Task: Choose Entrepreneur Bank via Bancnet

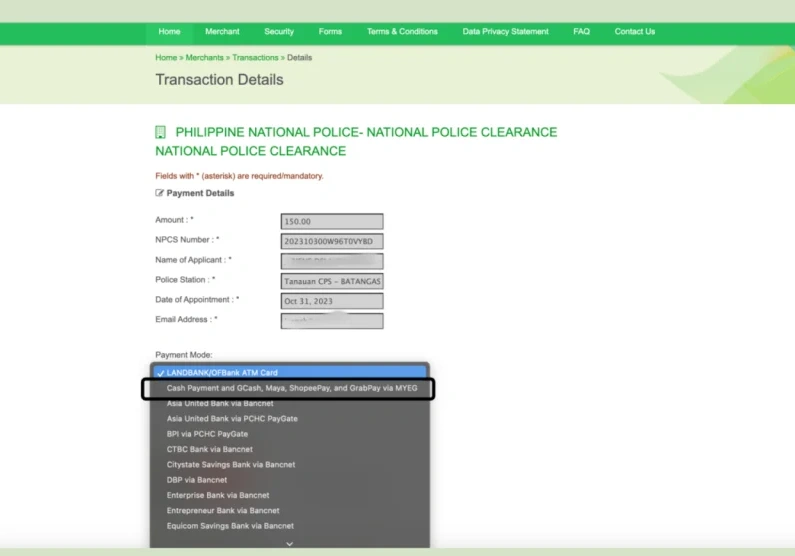Action: (290, 510)
